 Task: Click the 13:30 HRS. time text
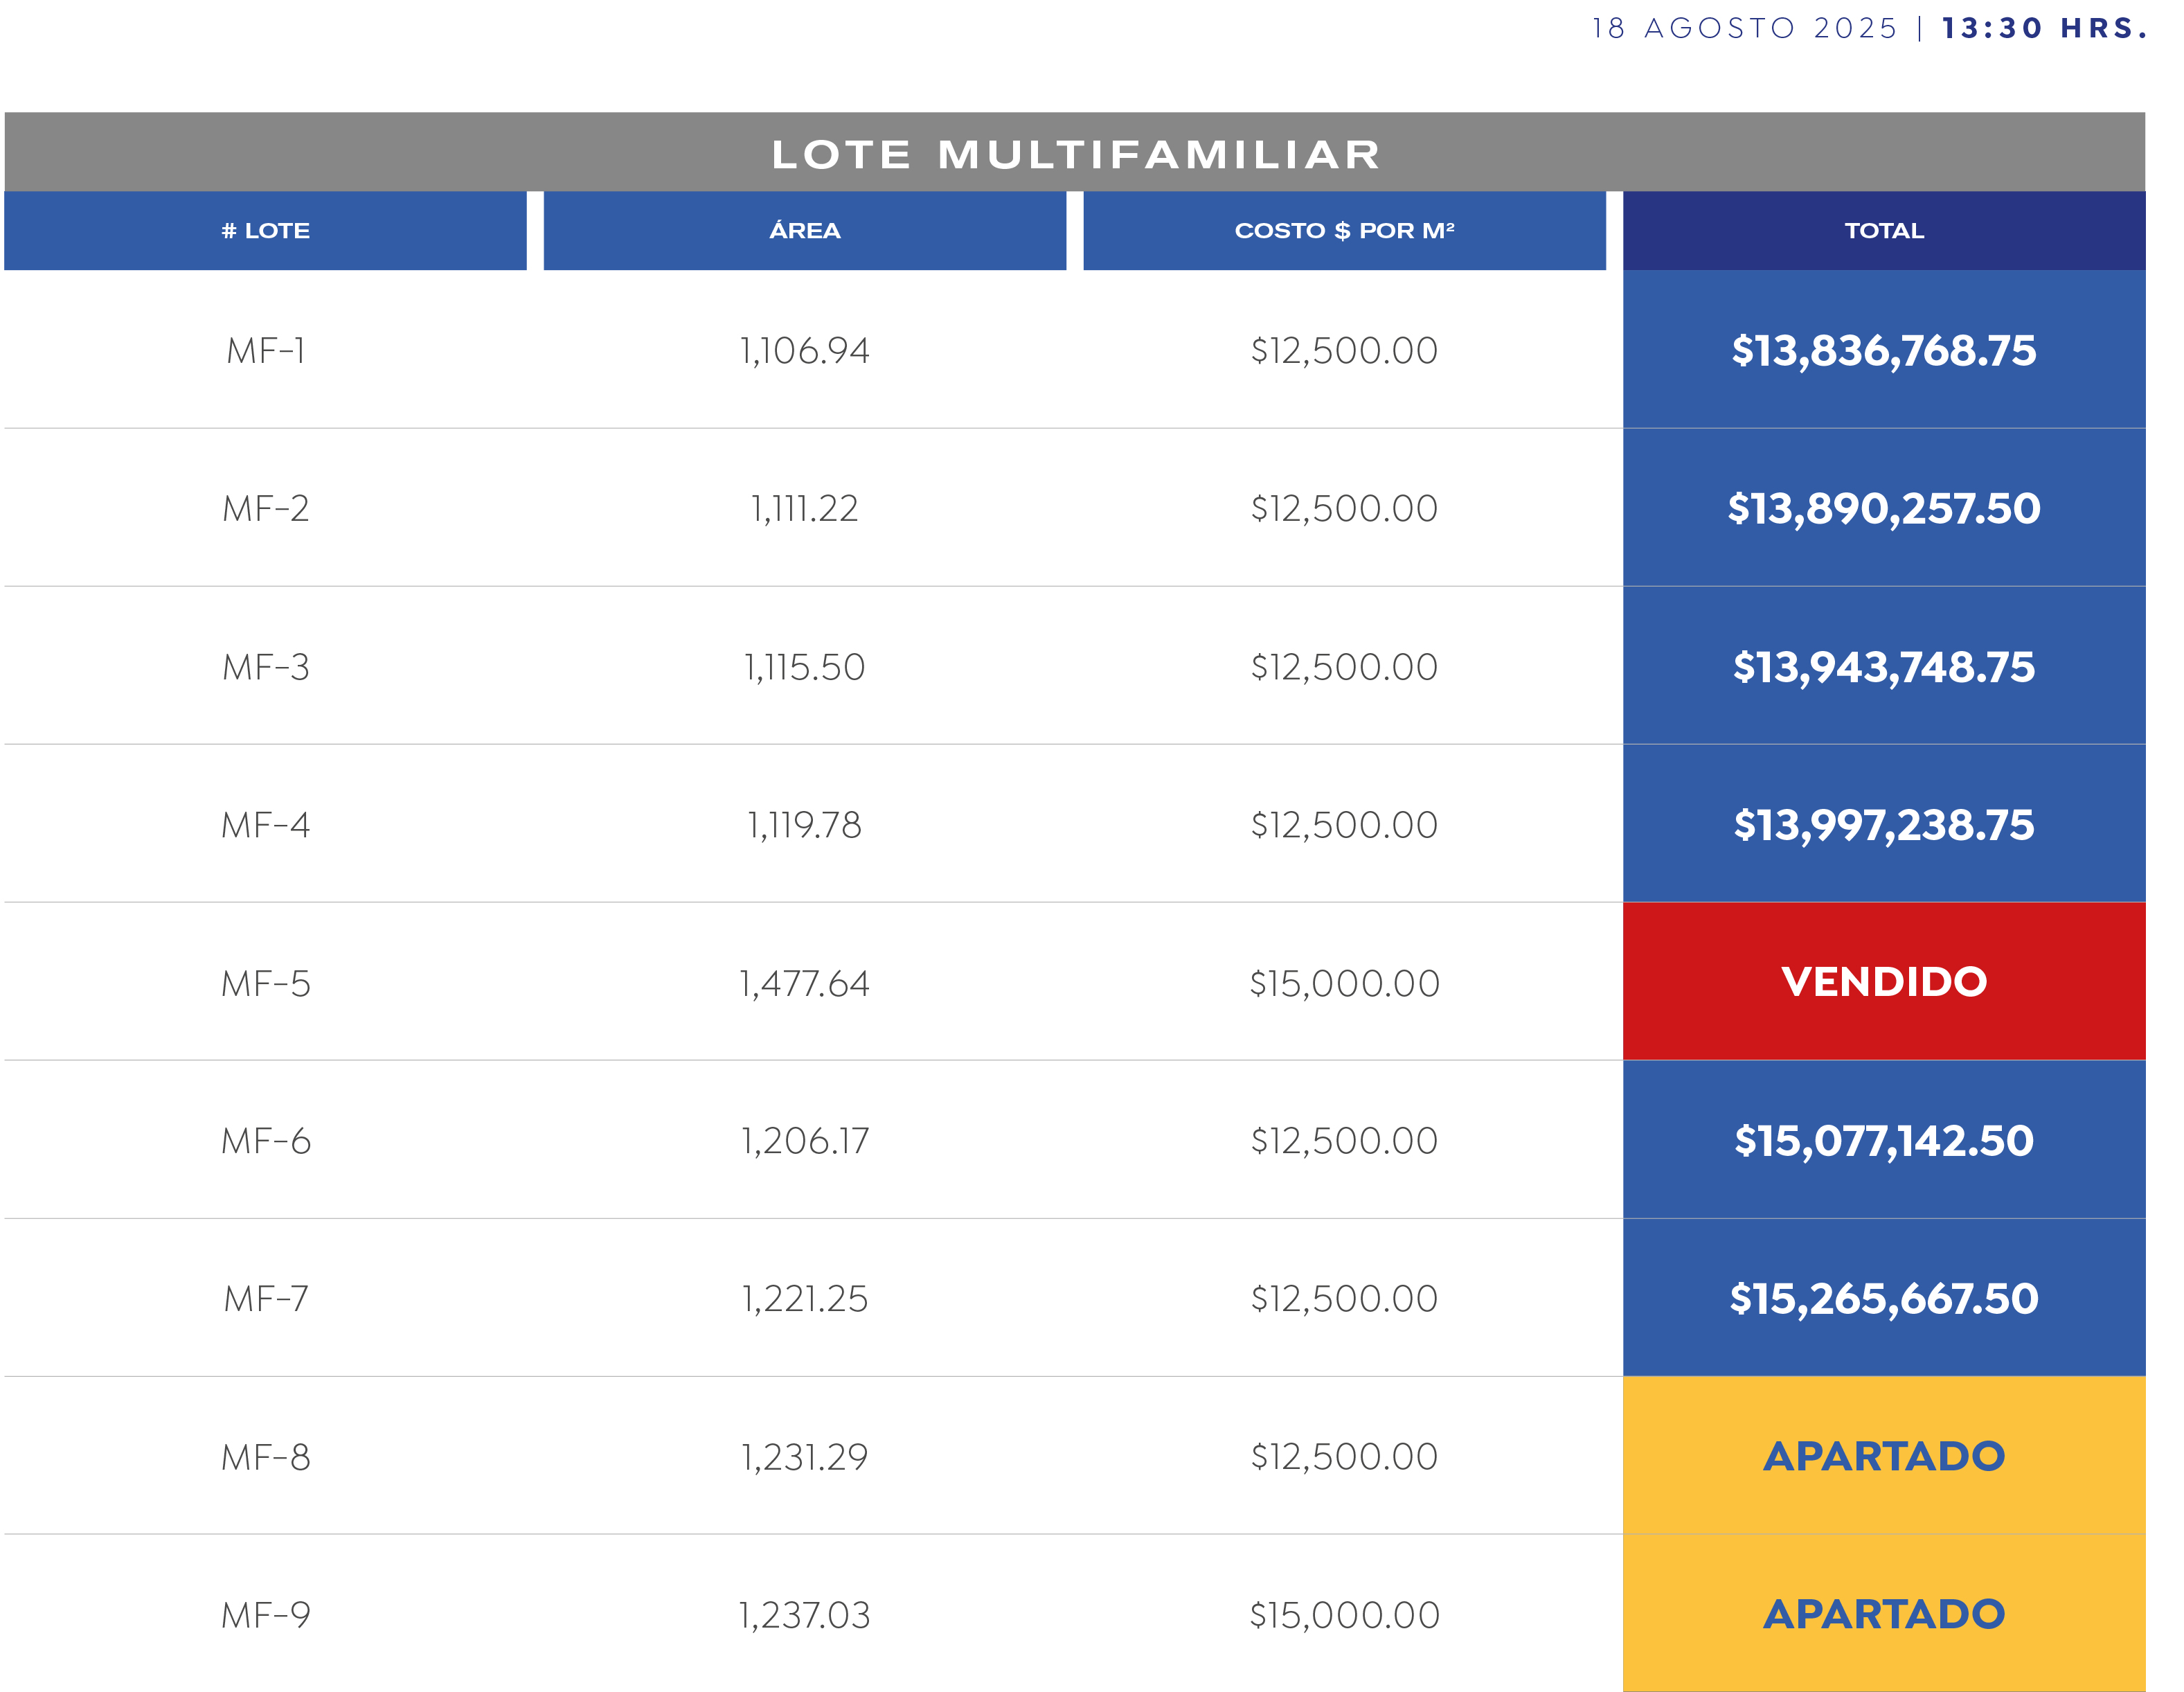2044,28
